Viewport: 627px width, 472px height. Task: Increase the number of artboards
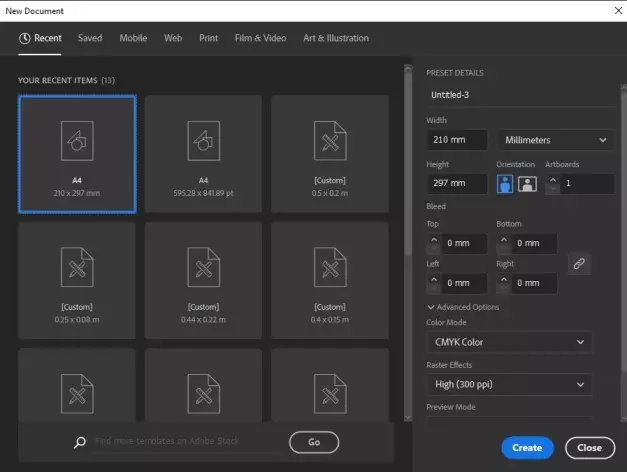(553, 180)
